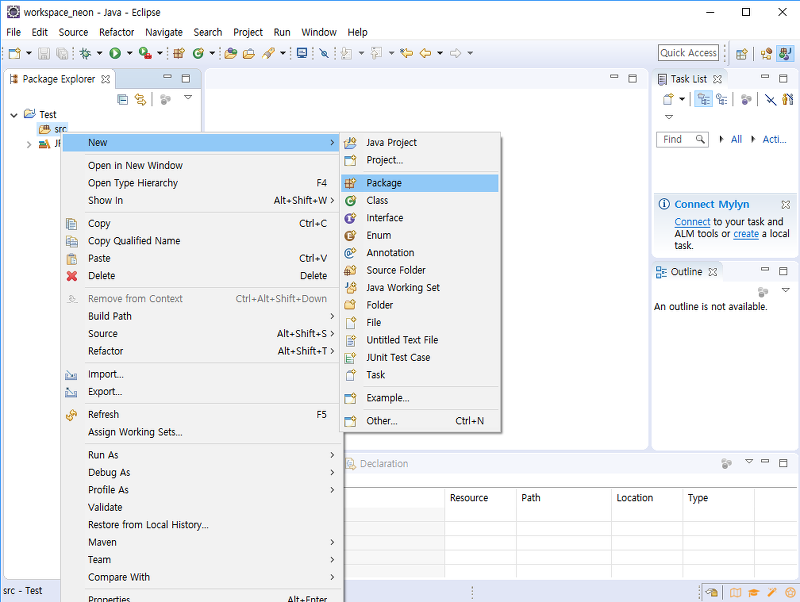
Task: Click the Resource column header
Action: point(480,498)
